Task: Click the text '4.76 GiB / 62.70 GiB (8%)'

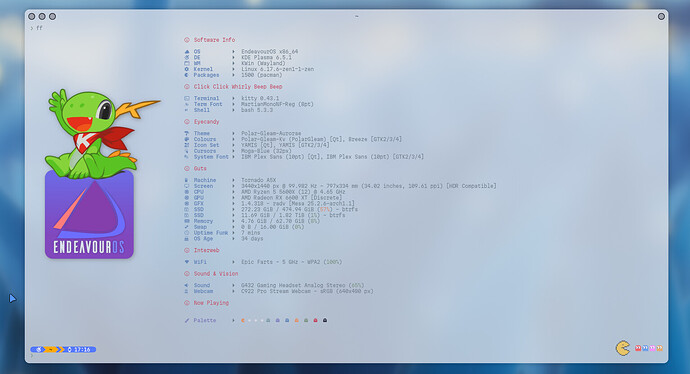Action: click(280, 221)
